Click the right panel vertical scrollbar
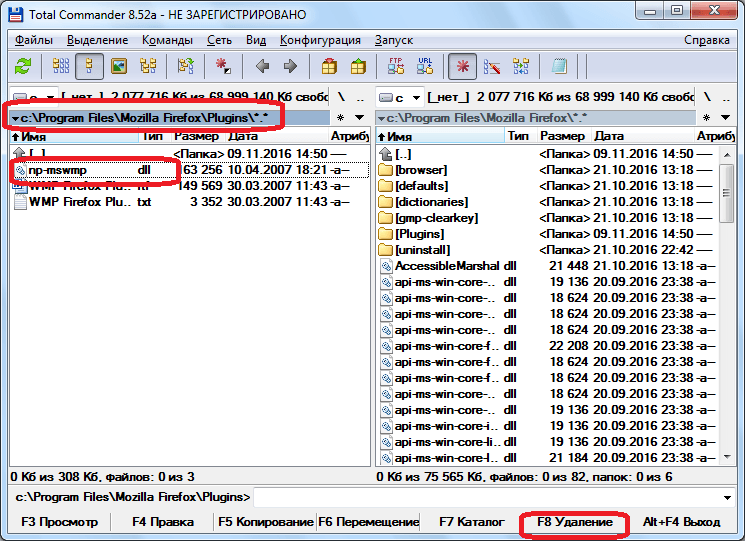The image size is (745, 541). click(727, 300)
